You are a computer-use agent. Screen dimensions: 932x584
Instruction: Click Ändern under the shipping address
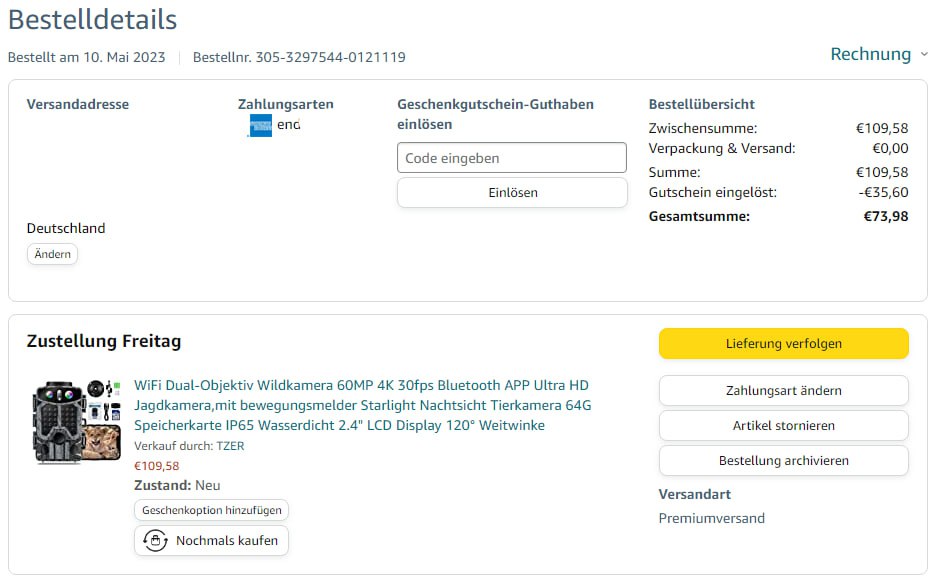tap(52, 254)
